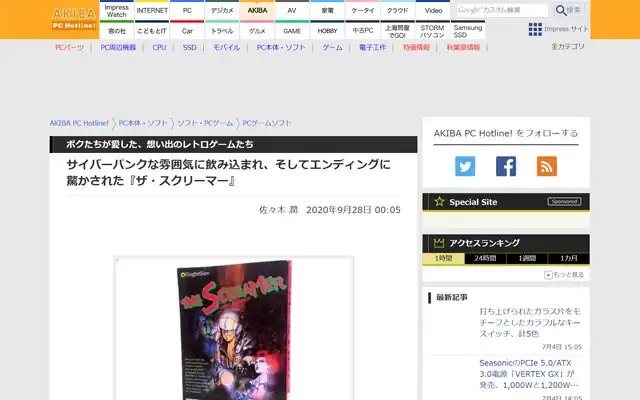640x400 pixels.
Task: Click PC本体・ソフト breadcrumb link
Action: coord(143,123)
